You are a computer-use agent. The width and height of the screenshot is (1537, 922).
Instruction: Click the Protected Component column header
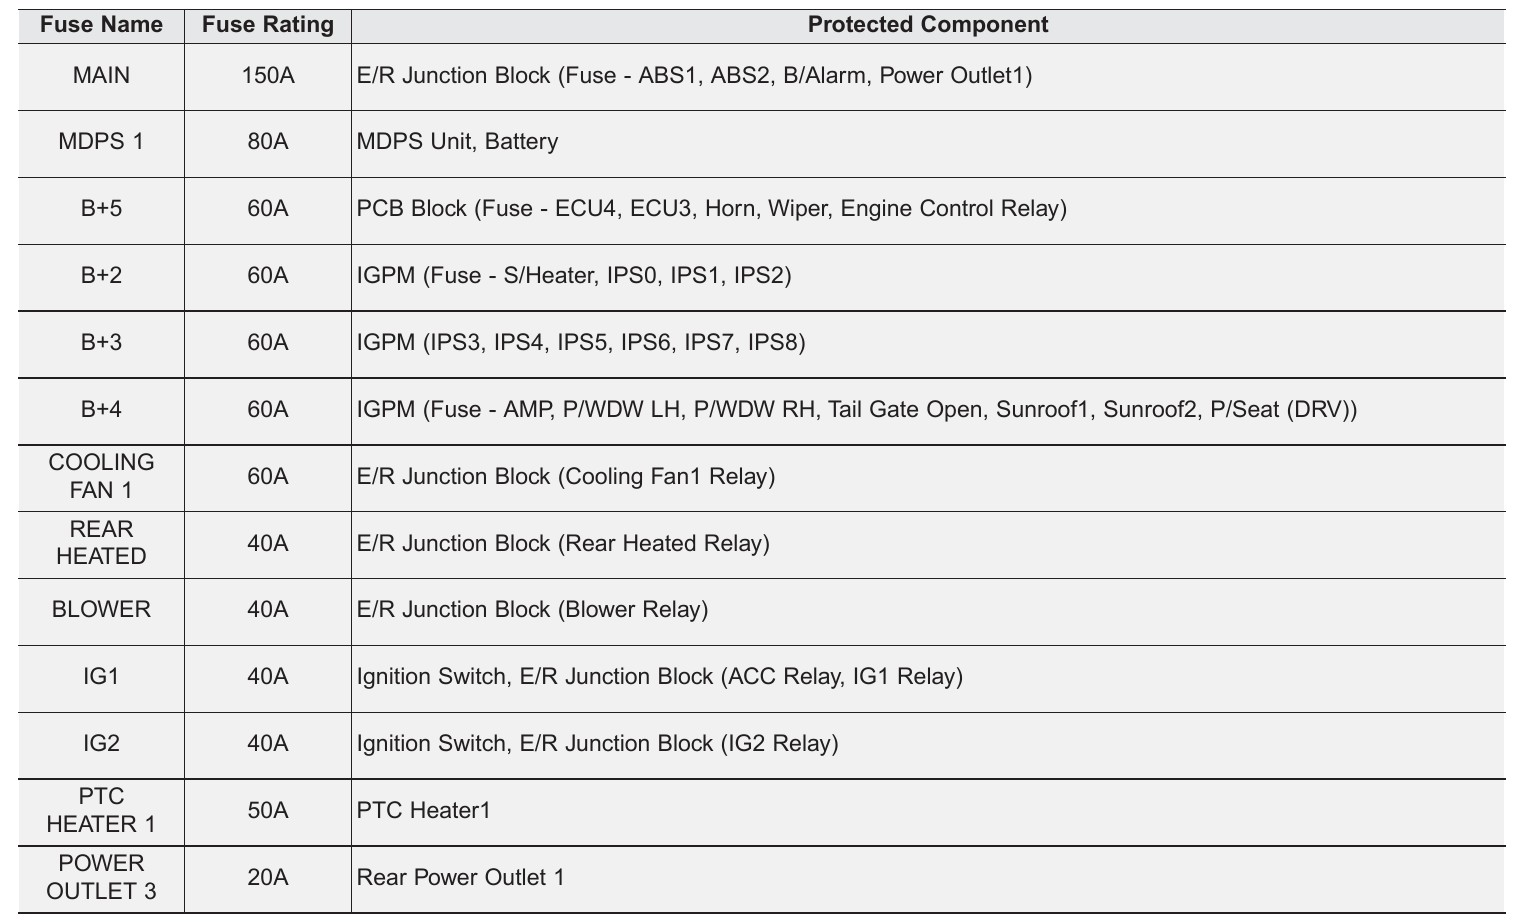(x=927, y=25)
